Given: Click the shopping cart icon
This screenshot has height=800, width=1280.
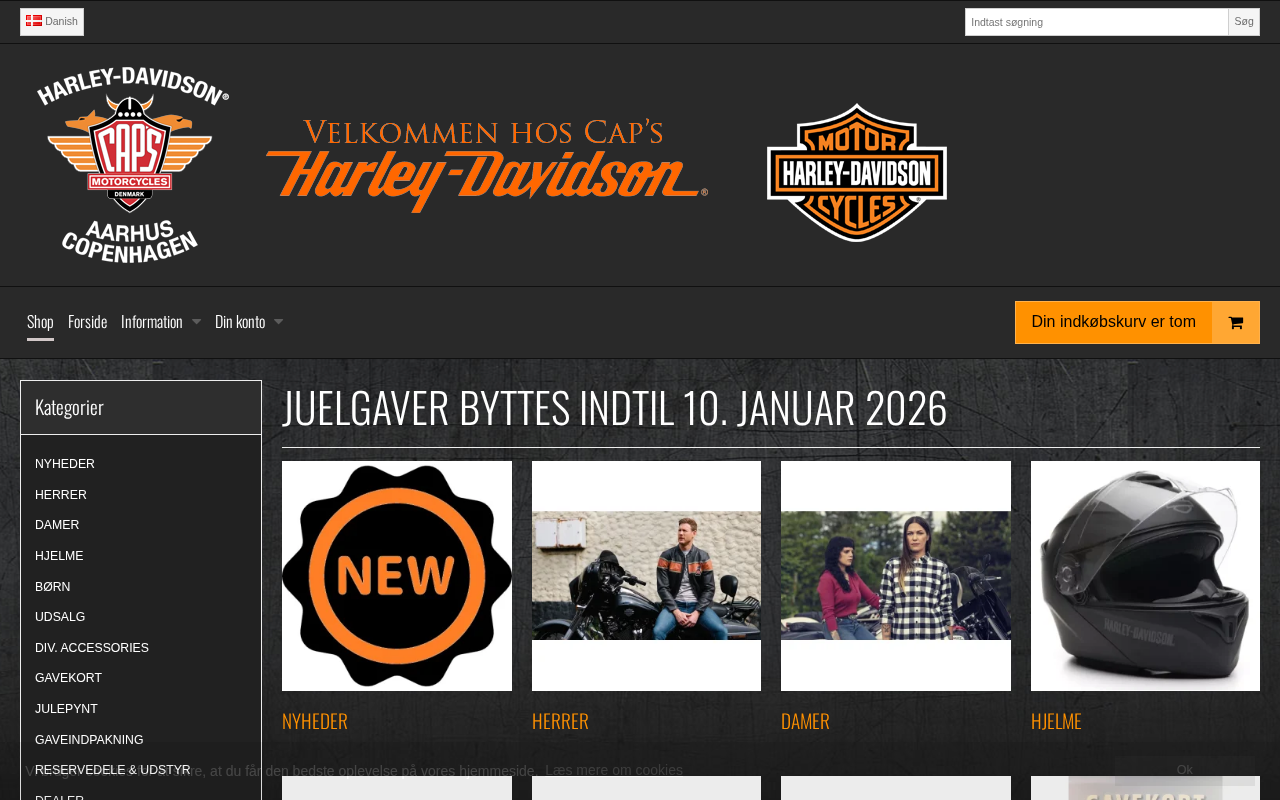Looking at the screenshot, I should tap(1236, 323).
